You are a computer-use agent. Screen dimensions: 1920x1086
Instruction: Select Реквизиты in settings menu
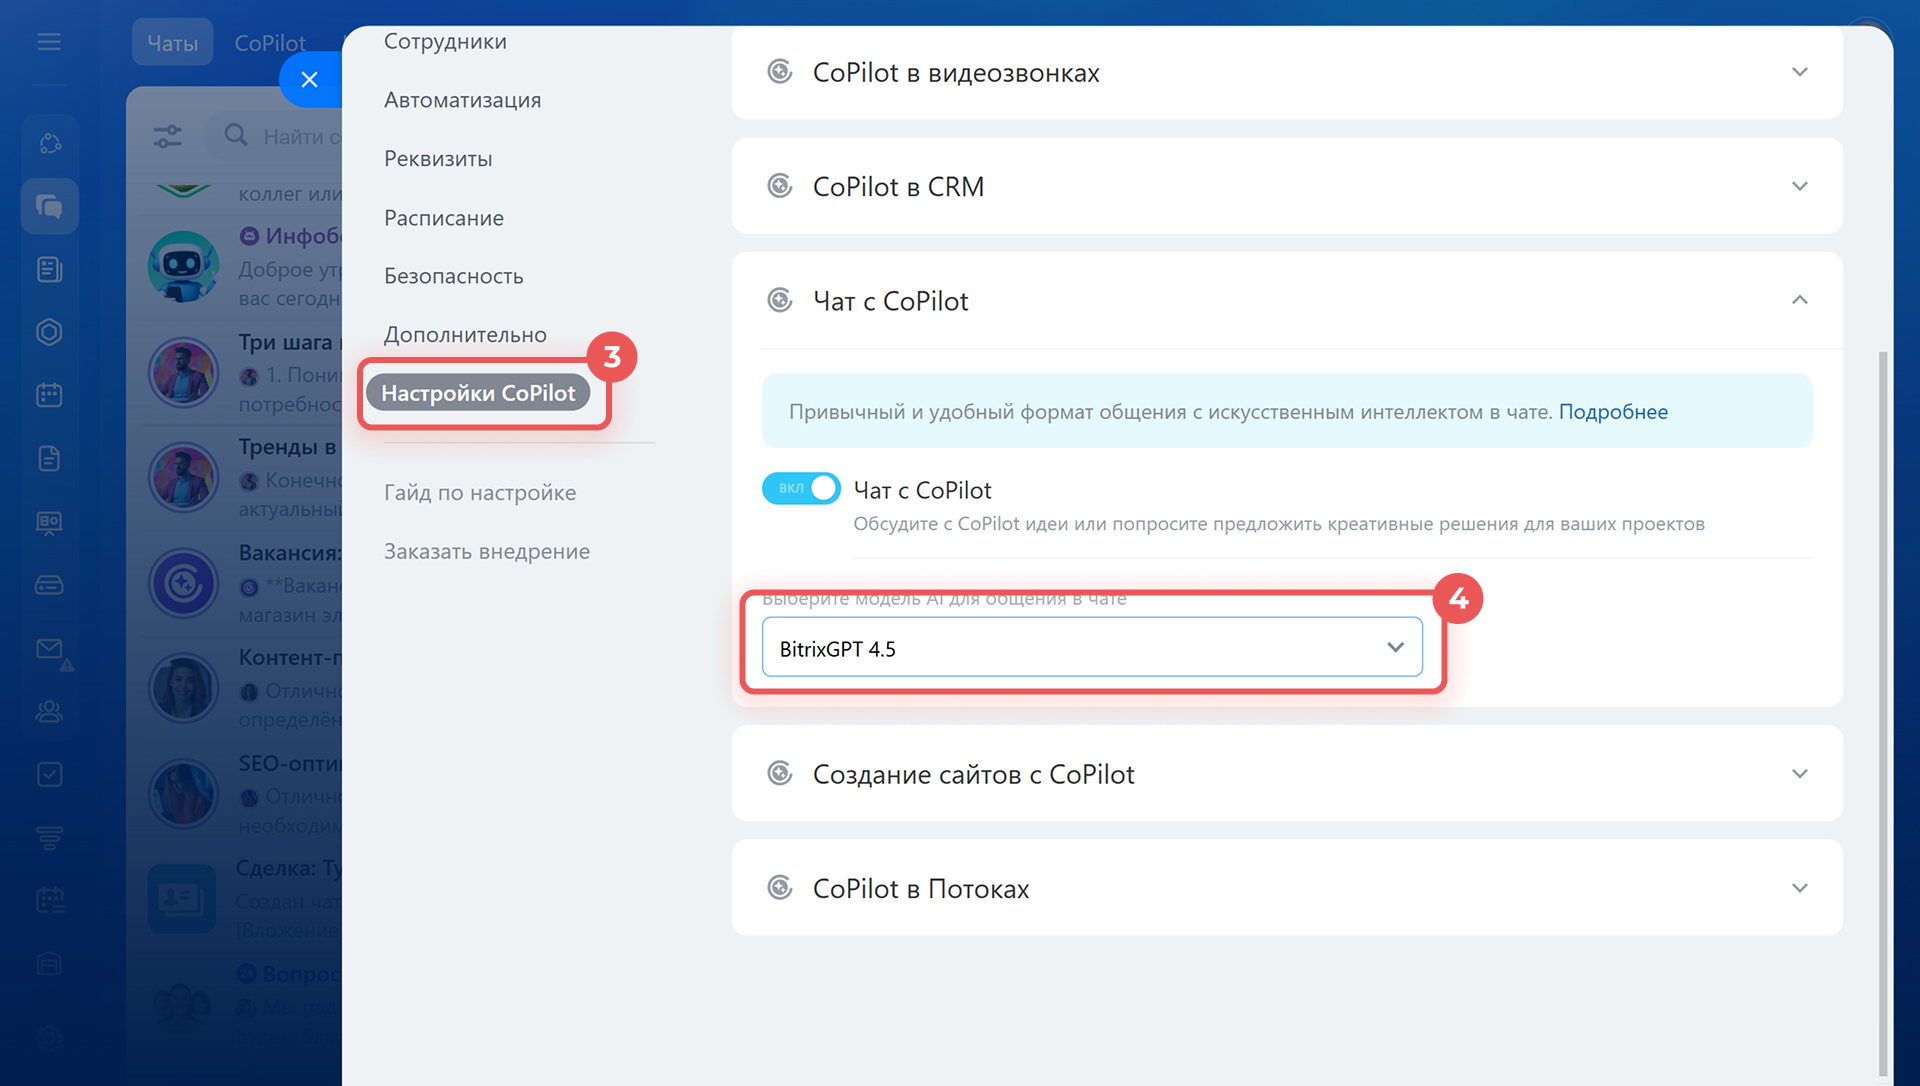pyautogui.click(x=438, y=159)
